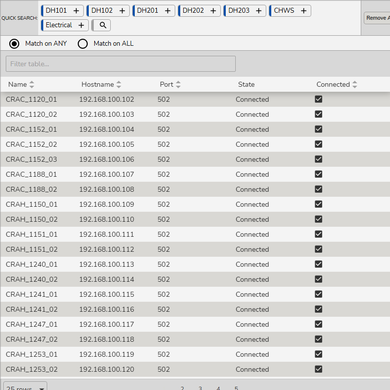Click the Remove button at top right
The width and height of the screenshot is (390, 390).
377,18
